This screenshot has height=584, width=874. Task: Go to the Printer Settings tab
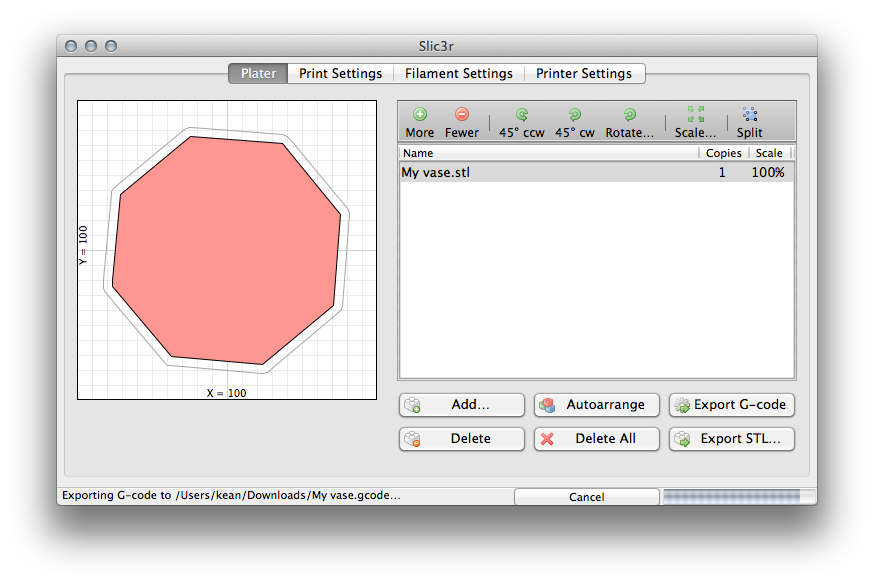[584, 73]
